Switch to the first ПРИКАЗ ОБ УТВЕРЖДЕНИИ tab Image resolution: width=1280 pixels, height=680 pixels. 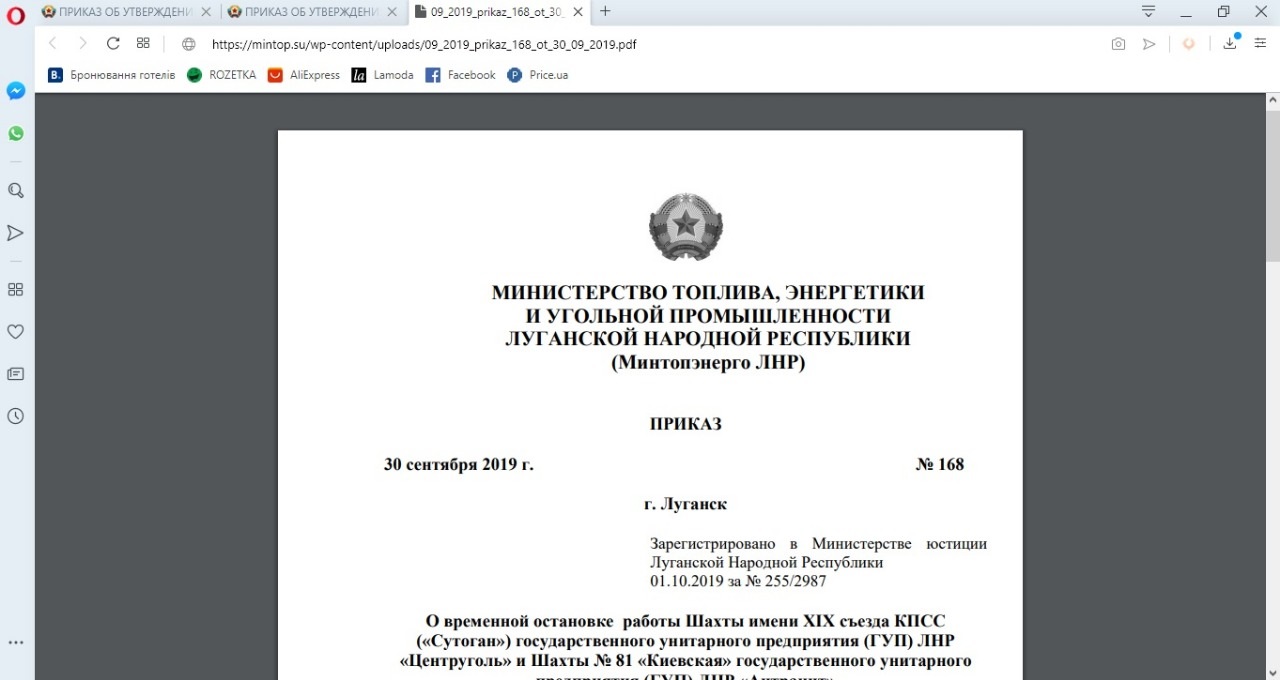pos(126,12)
